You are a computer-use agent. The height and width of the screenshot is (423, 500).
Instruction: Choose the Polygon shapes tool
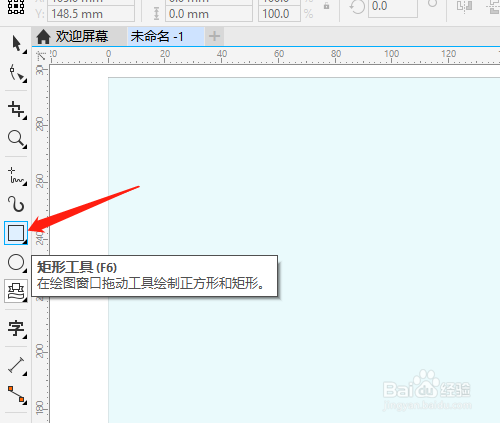tap(16, 291)
